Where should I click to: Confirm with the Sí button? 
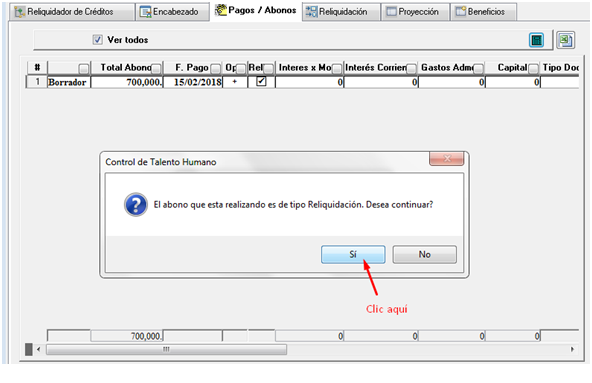(x=353, y=255)
